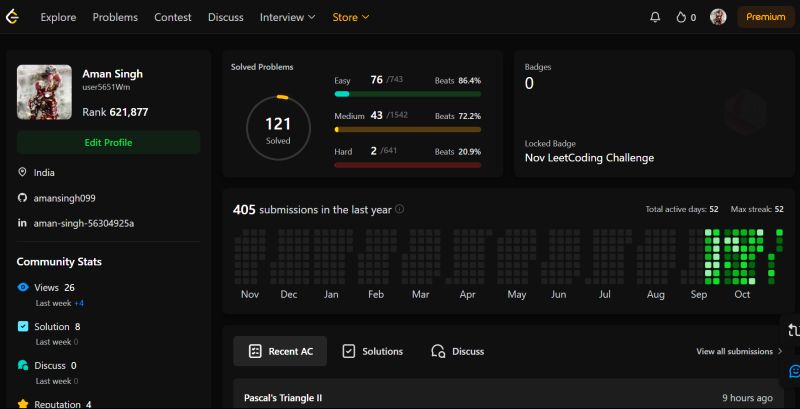
Task: Switch to the Recent AC tab
Action: 280,351
